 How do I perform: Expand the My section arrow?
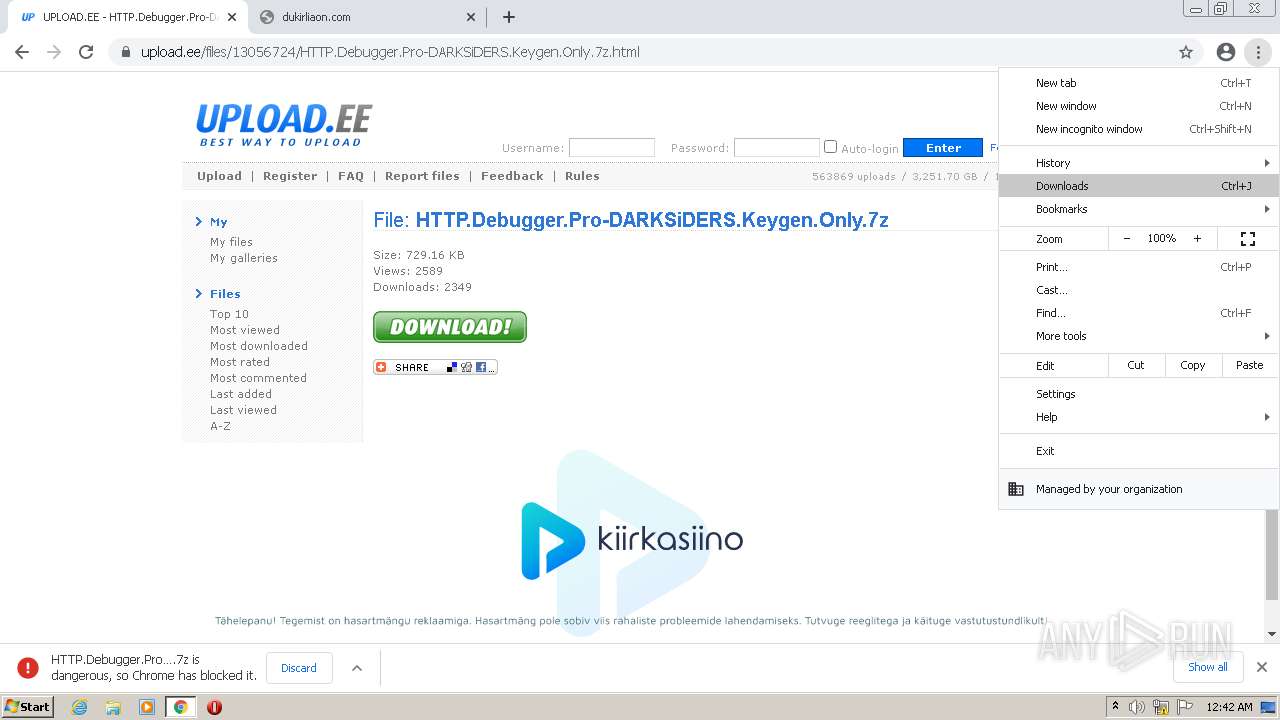point(199,222)
